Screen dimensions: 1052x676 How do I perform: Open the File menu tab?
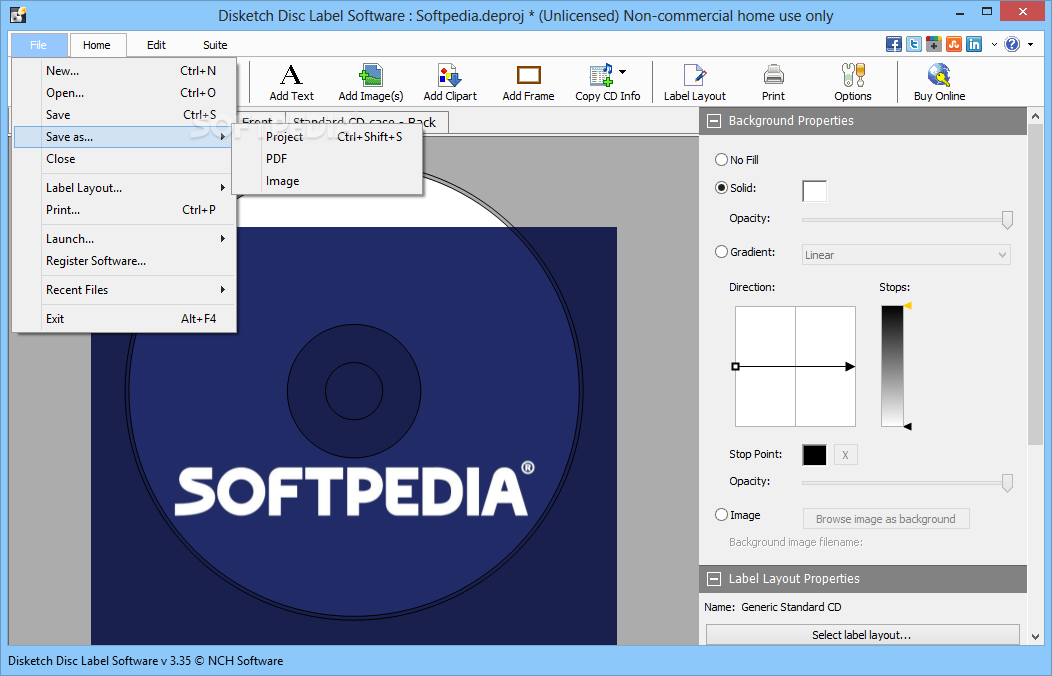pyautogui.click(x=39, y=45)
